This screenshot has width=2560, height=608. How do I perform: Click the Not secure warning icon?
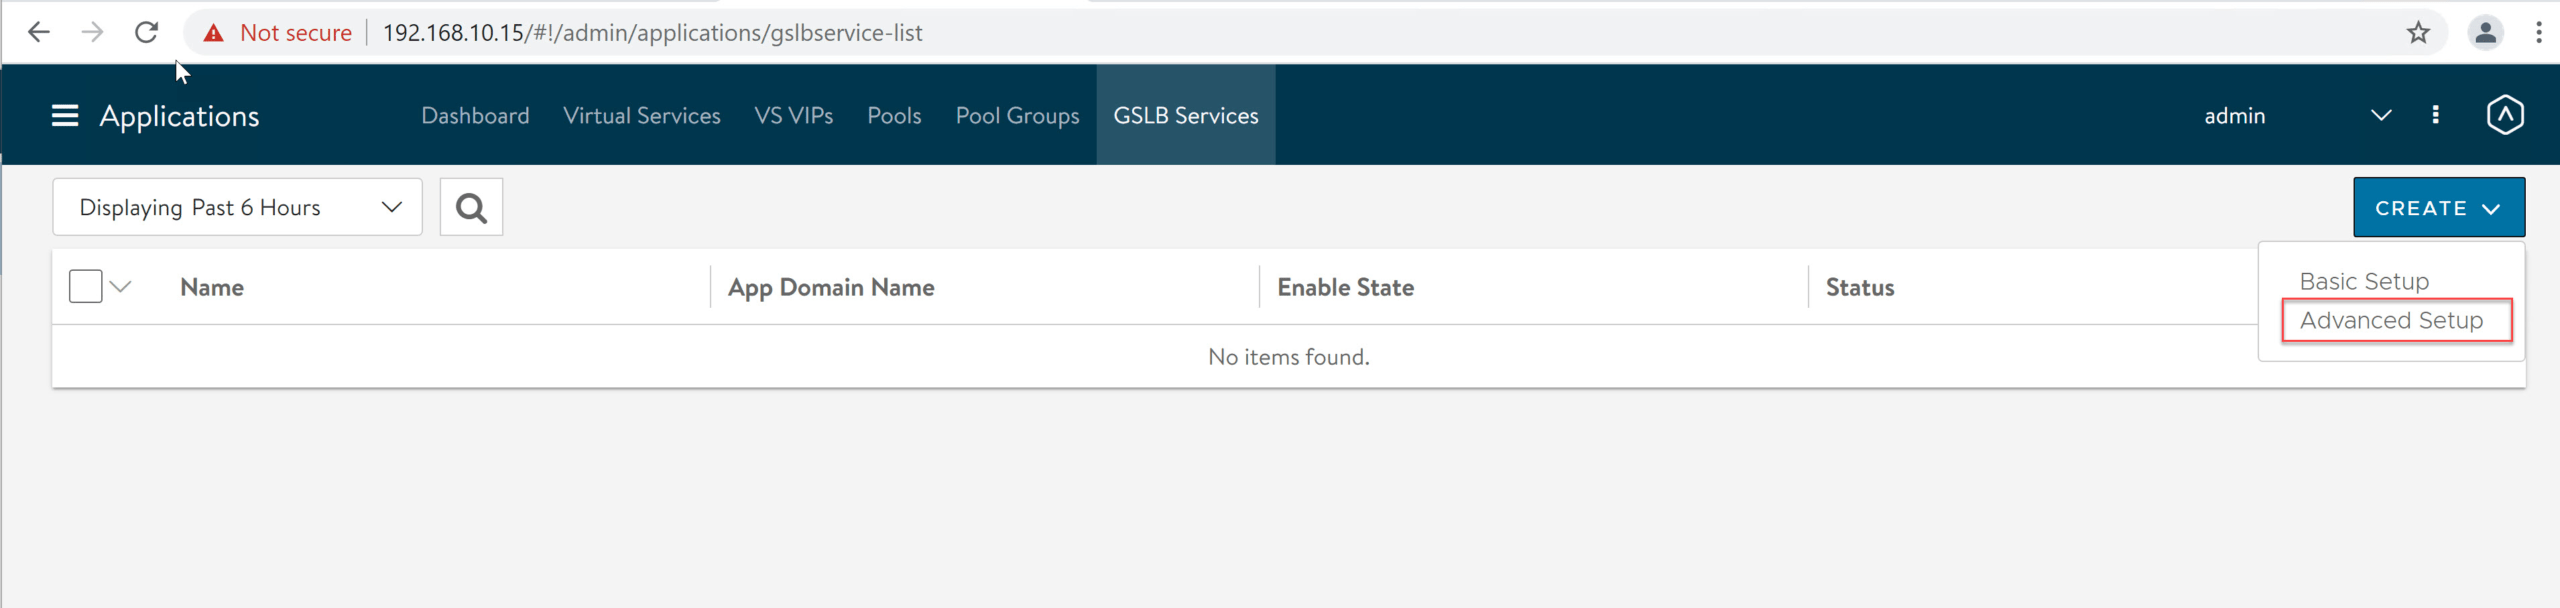point(213,33)
